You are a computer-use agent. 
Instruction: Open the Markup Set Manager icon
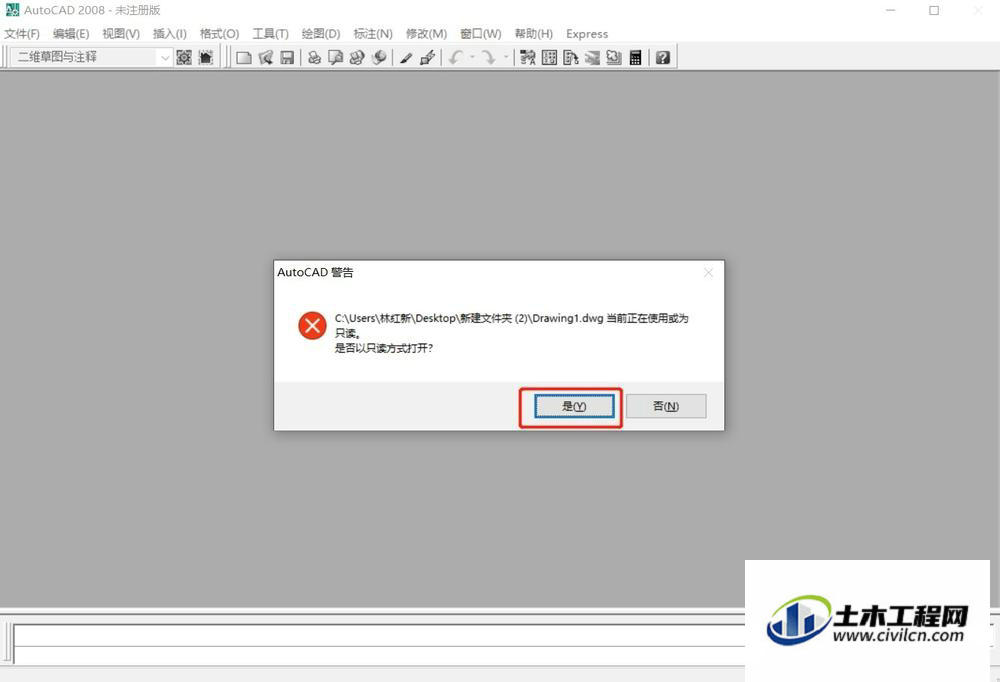614,57
